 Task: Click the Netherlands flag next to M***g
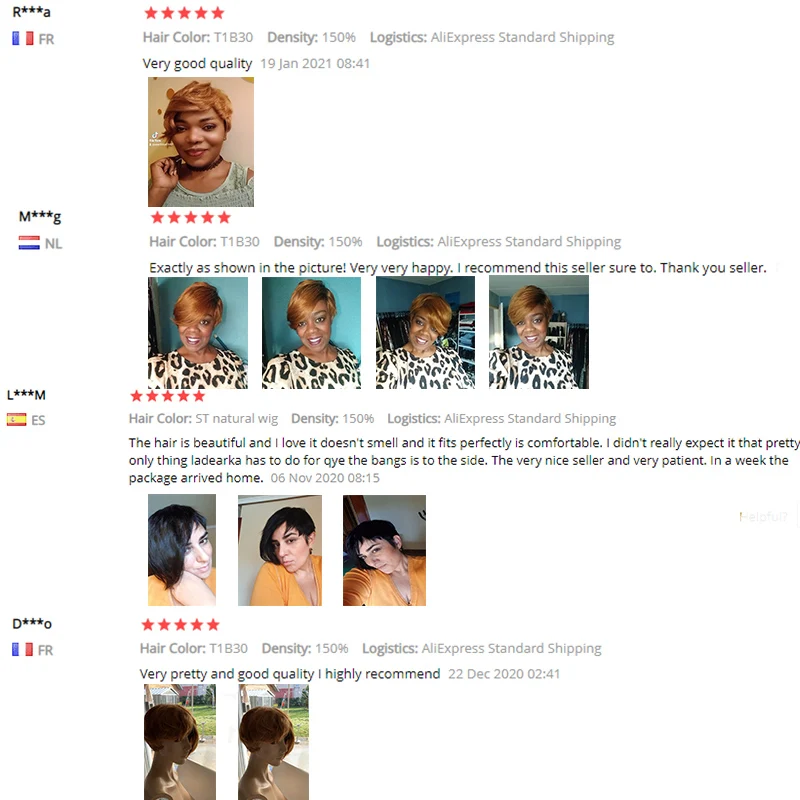pyautogui.click(x=29, y=243)
